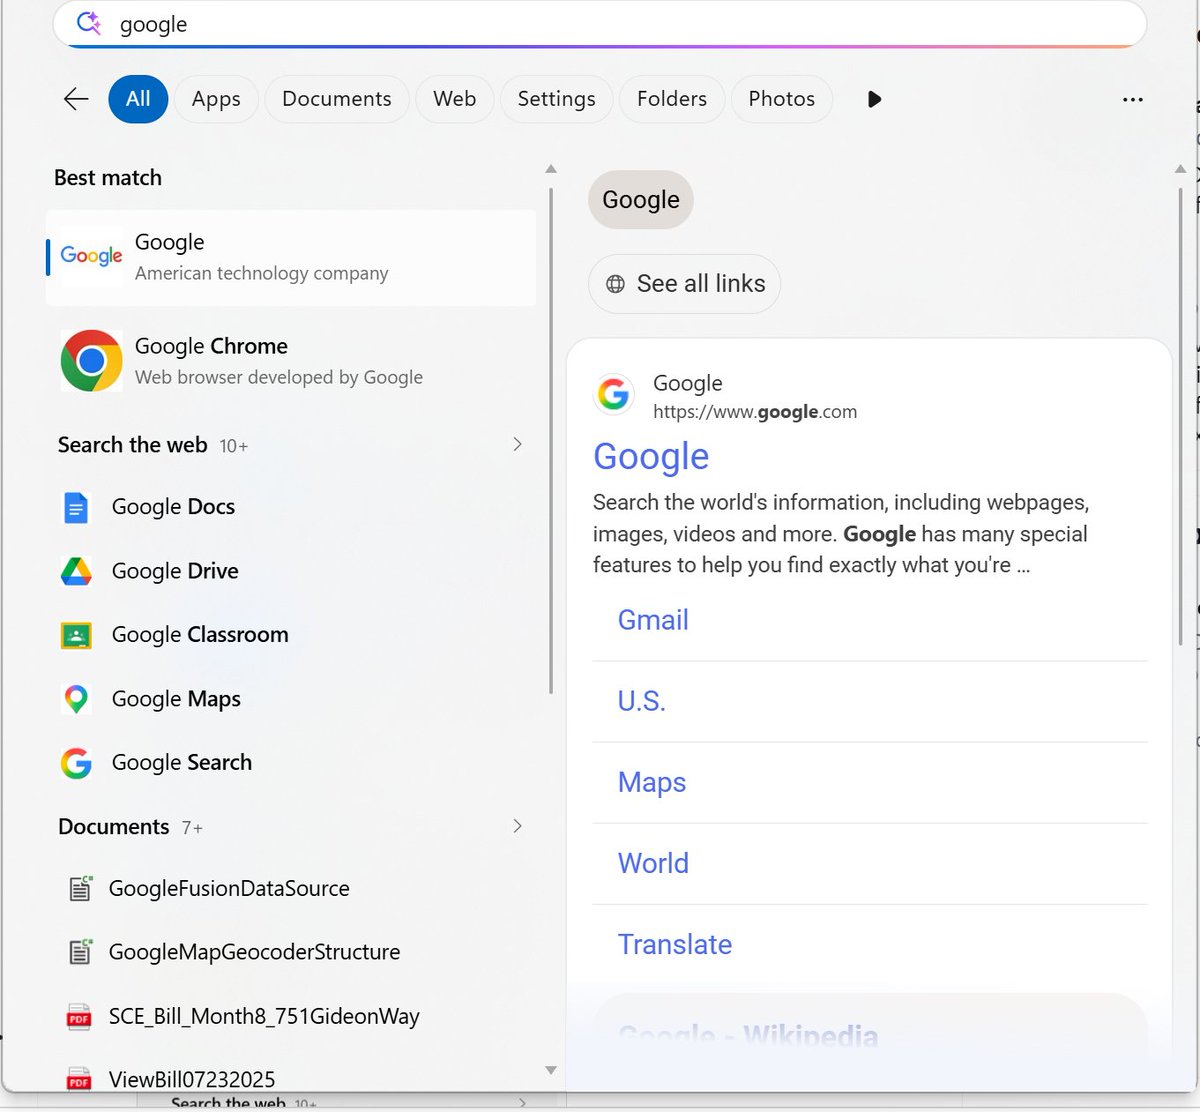Select the Google Docs suggestion text
Image resolution: width=1200 pixels, height=1112 pixels.
pyautogui.click(x=173, y=507)
